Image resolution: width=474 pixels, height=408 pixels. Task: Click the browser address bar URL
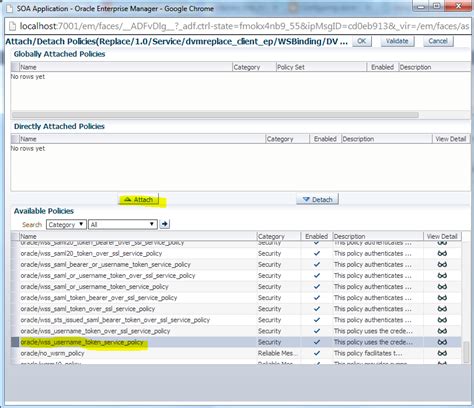[x=244, y=26]
